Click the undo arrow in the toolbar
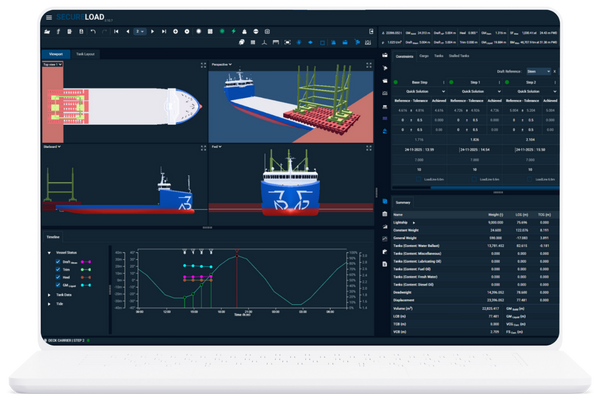This screenshot has width=600, height=400. click(x=91, y=32)
